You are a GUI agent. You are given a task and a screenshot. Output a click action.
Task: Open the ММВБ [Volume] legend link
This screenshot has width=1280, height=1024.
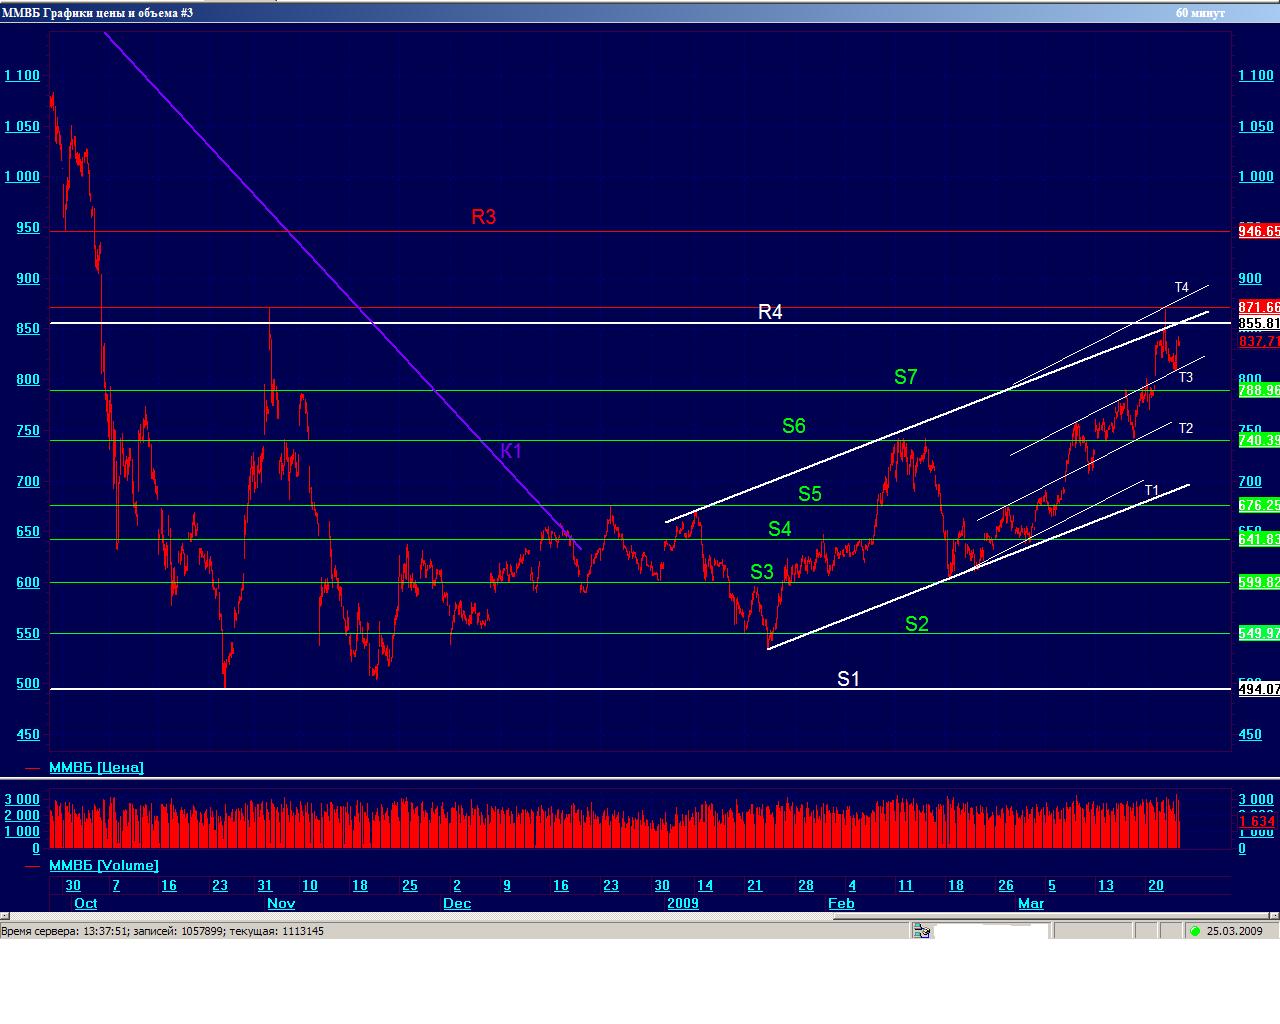104,865
